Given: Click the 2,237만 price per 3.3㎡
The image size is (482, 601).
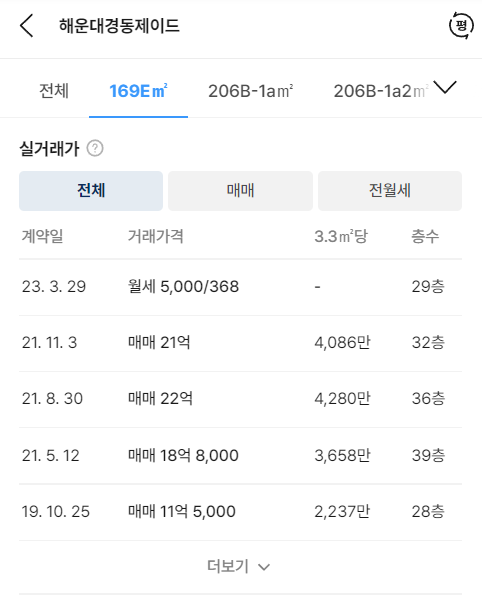Looking at the screenshot, I should pos(343,512).
